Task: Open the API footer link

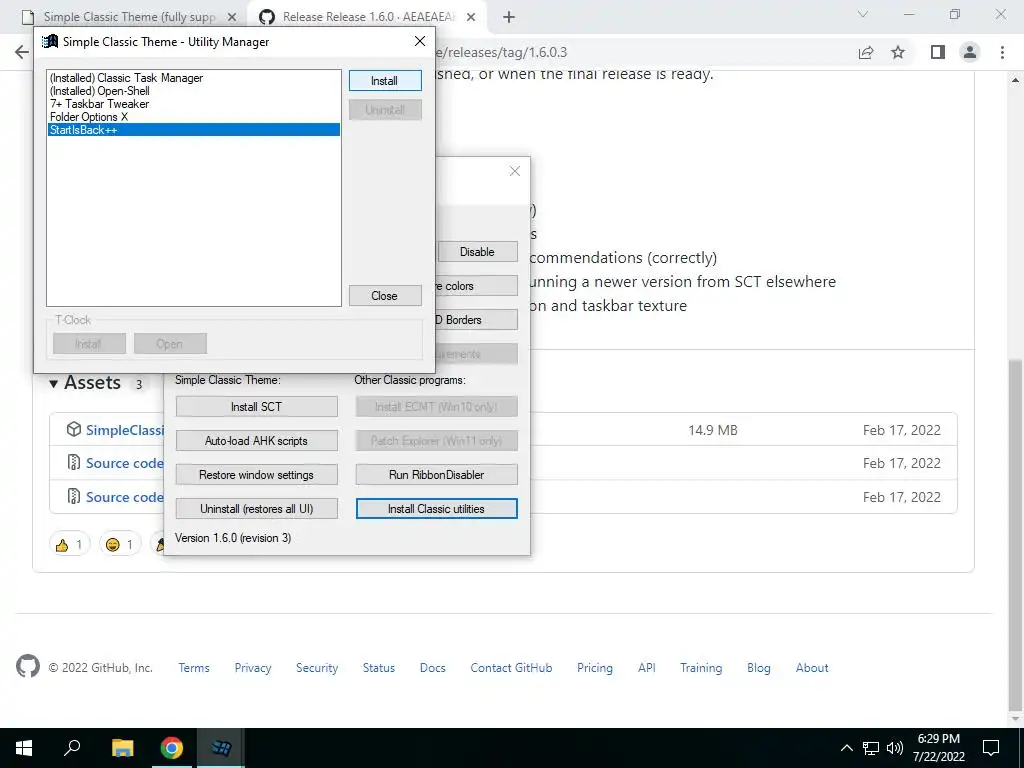Action: 647,668
